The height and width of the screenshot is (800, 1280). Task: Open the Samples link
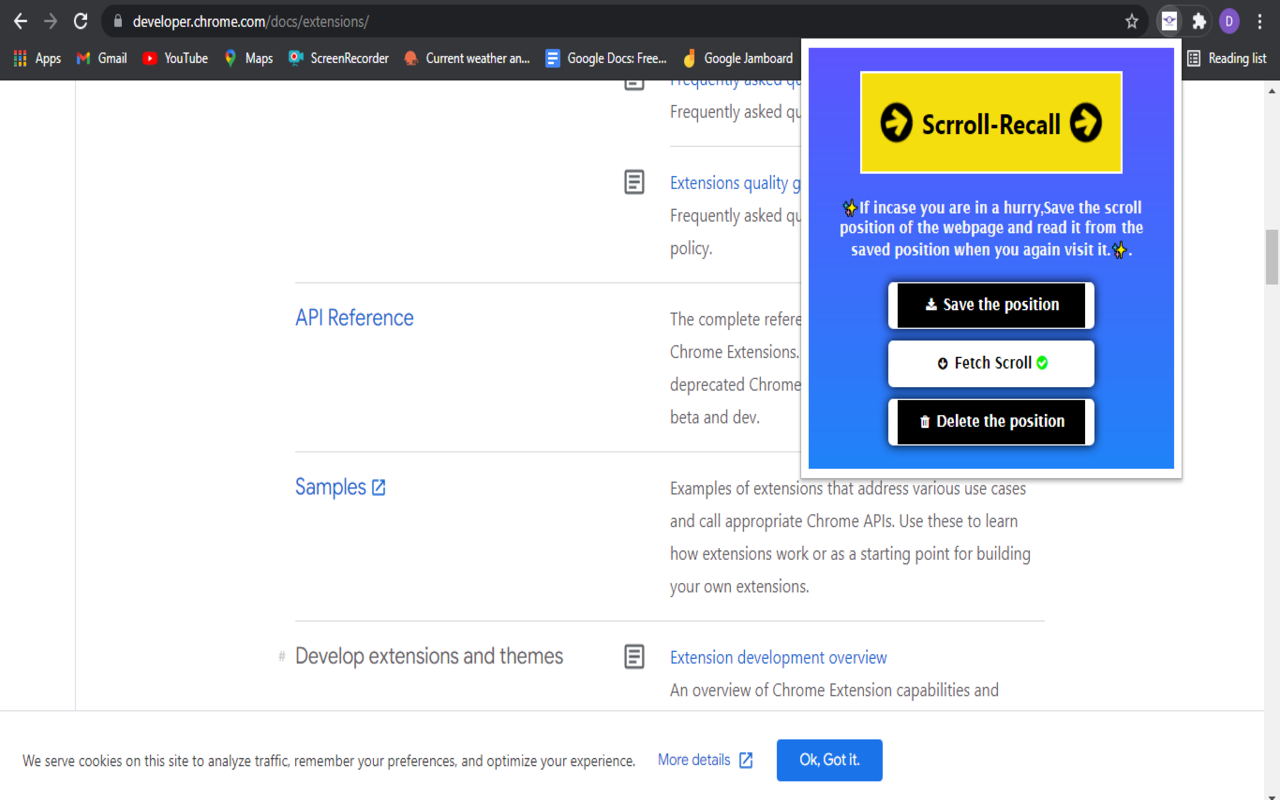330,487
